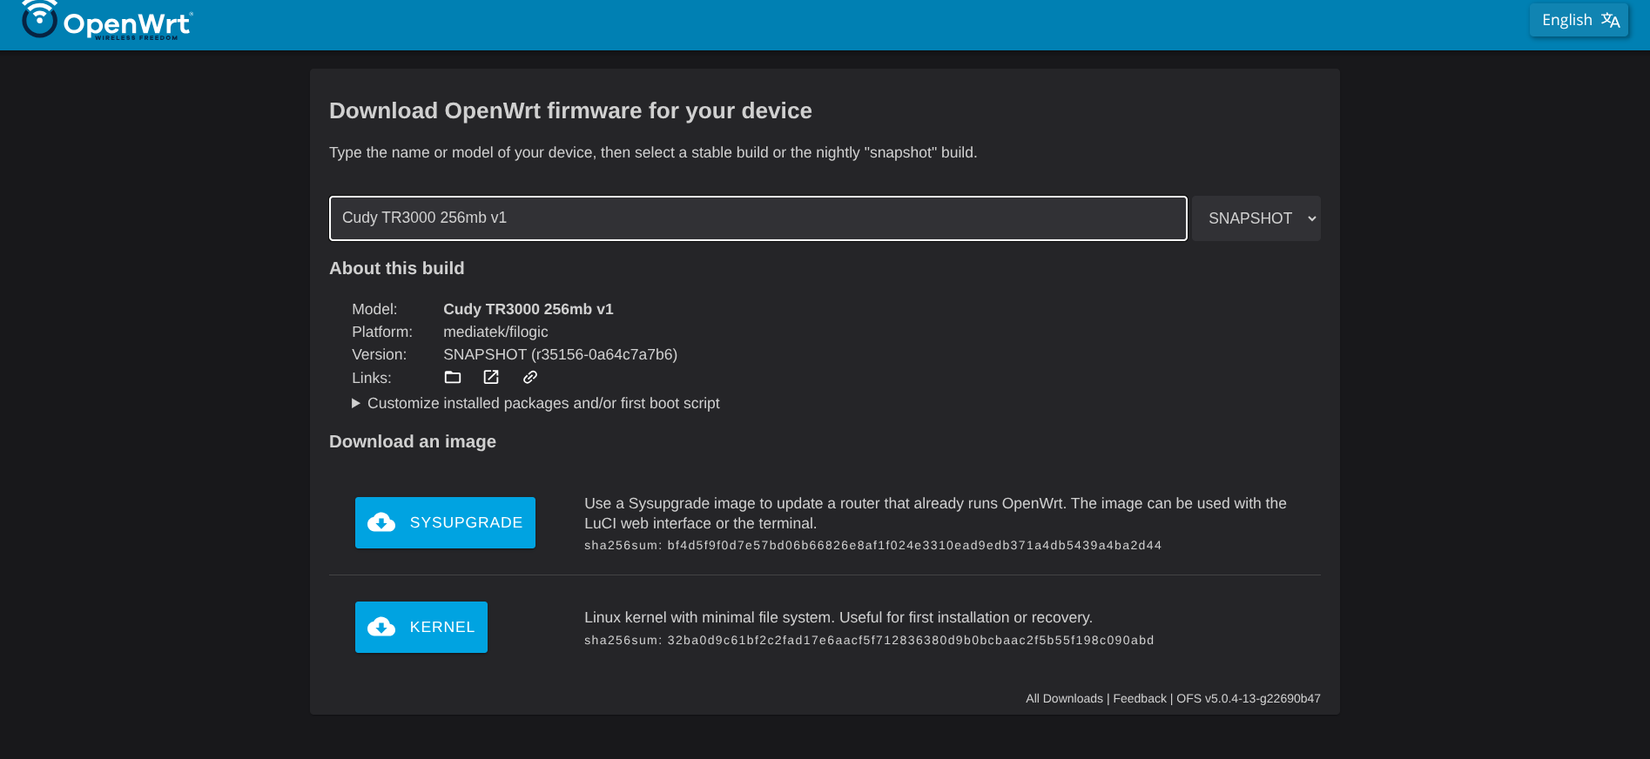Open the folder icon link for this build
Screen dimensions: 1650x759
tap(453, 377)
